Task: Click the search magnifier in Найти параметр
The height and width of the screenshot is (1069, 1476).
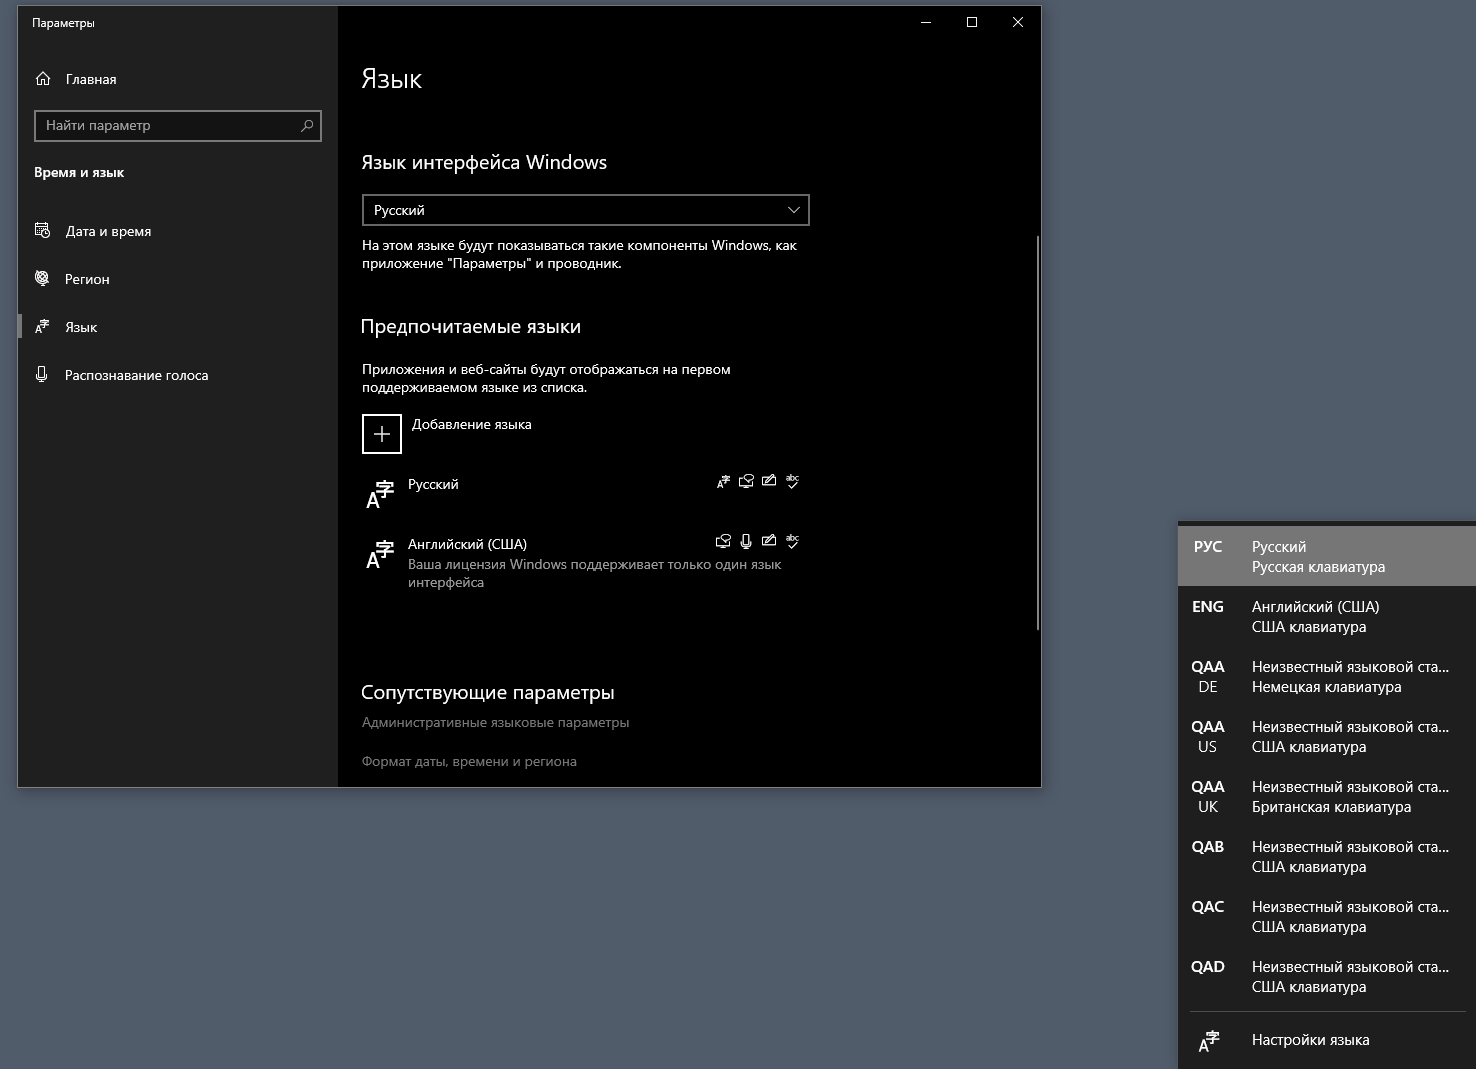Action: coord(307,125)
